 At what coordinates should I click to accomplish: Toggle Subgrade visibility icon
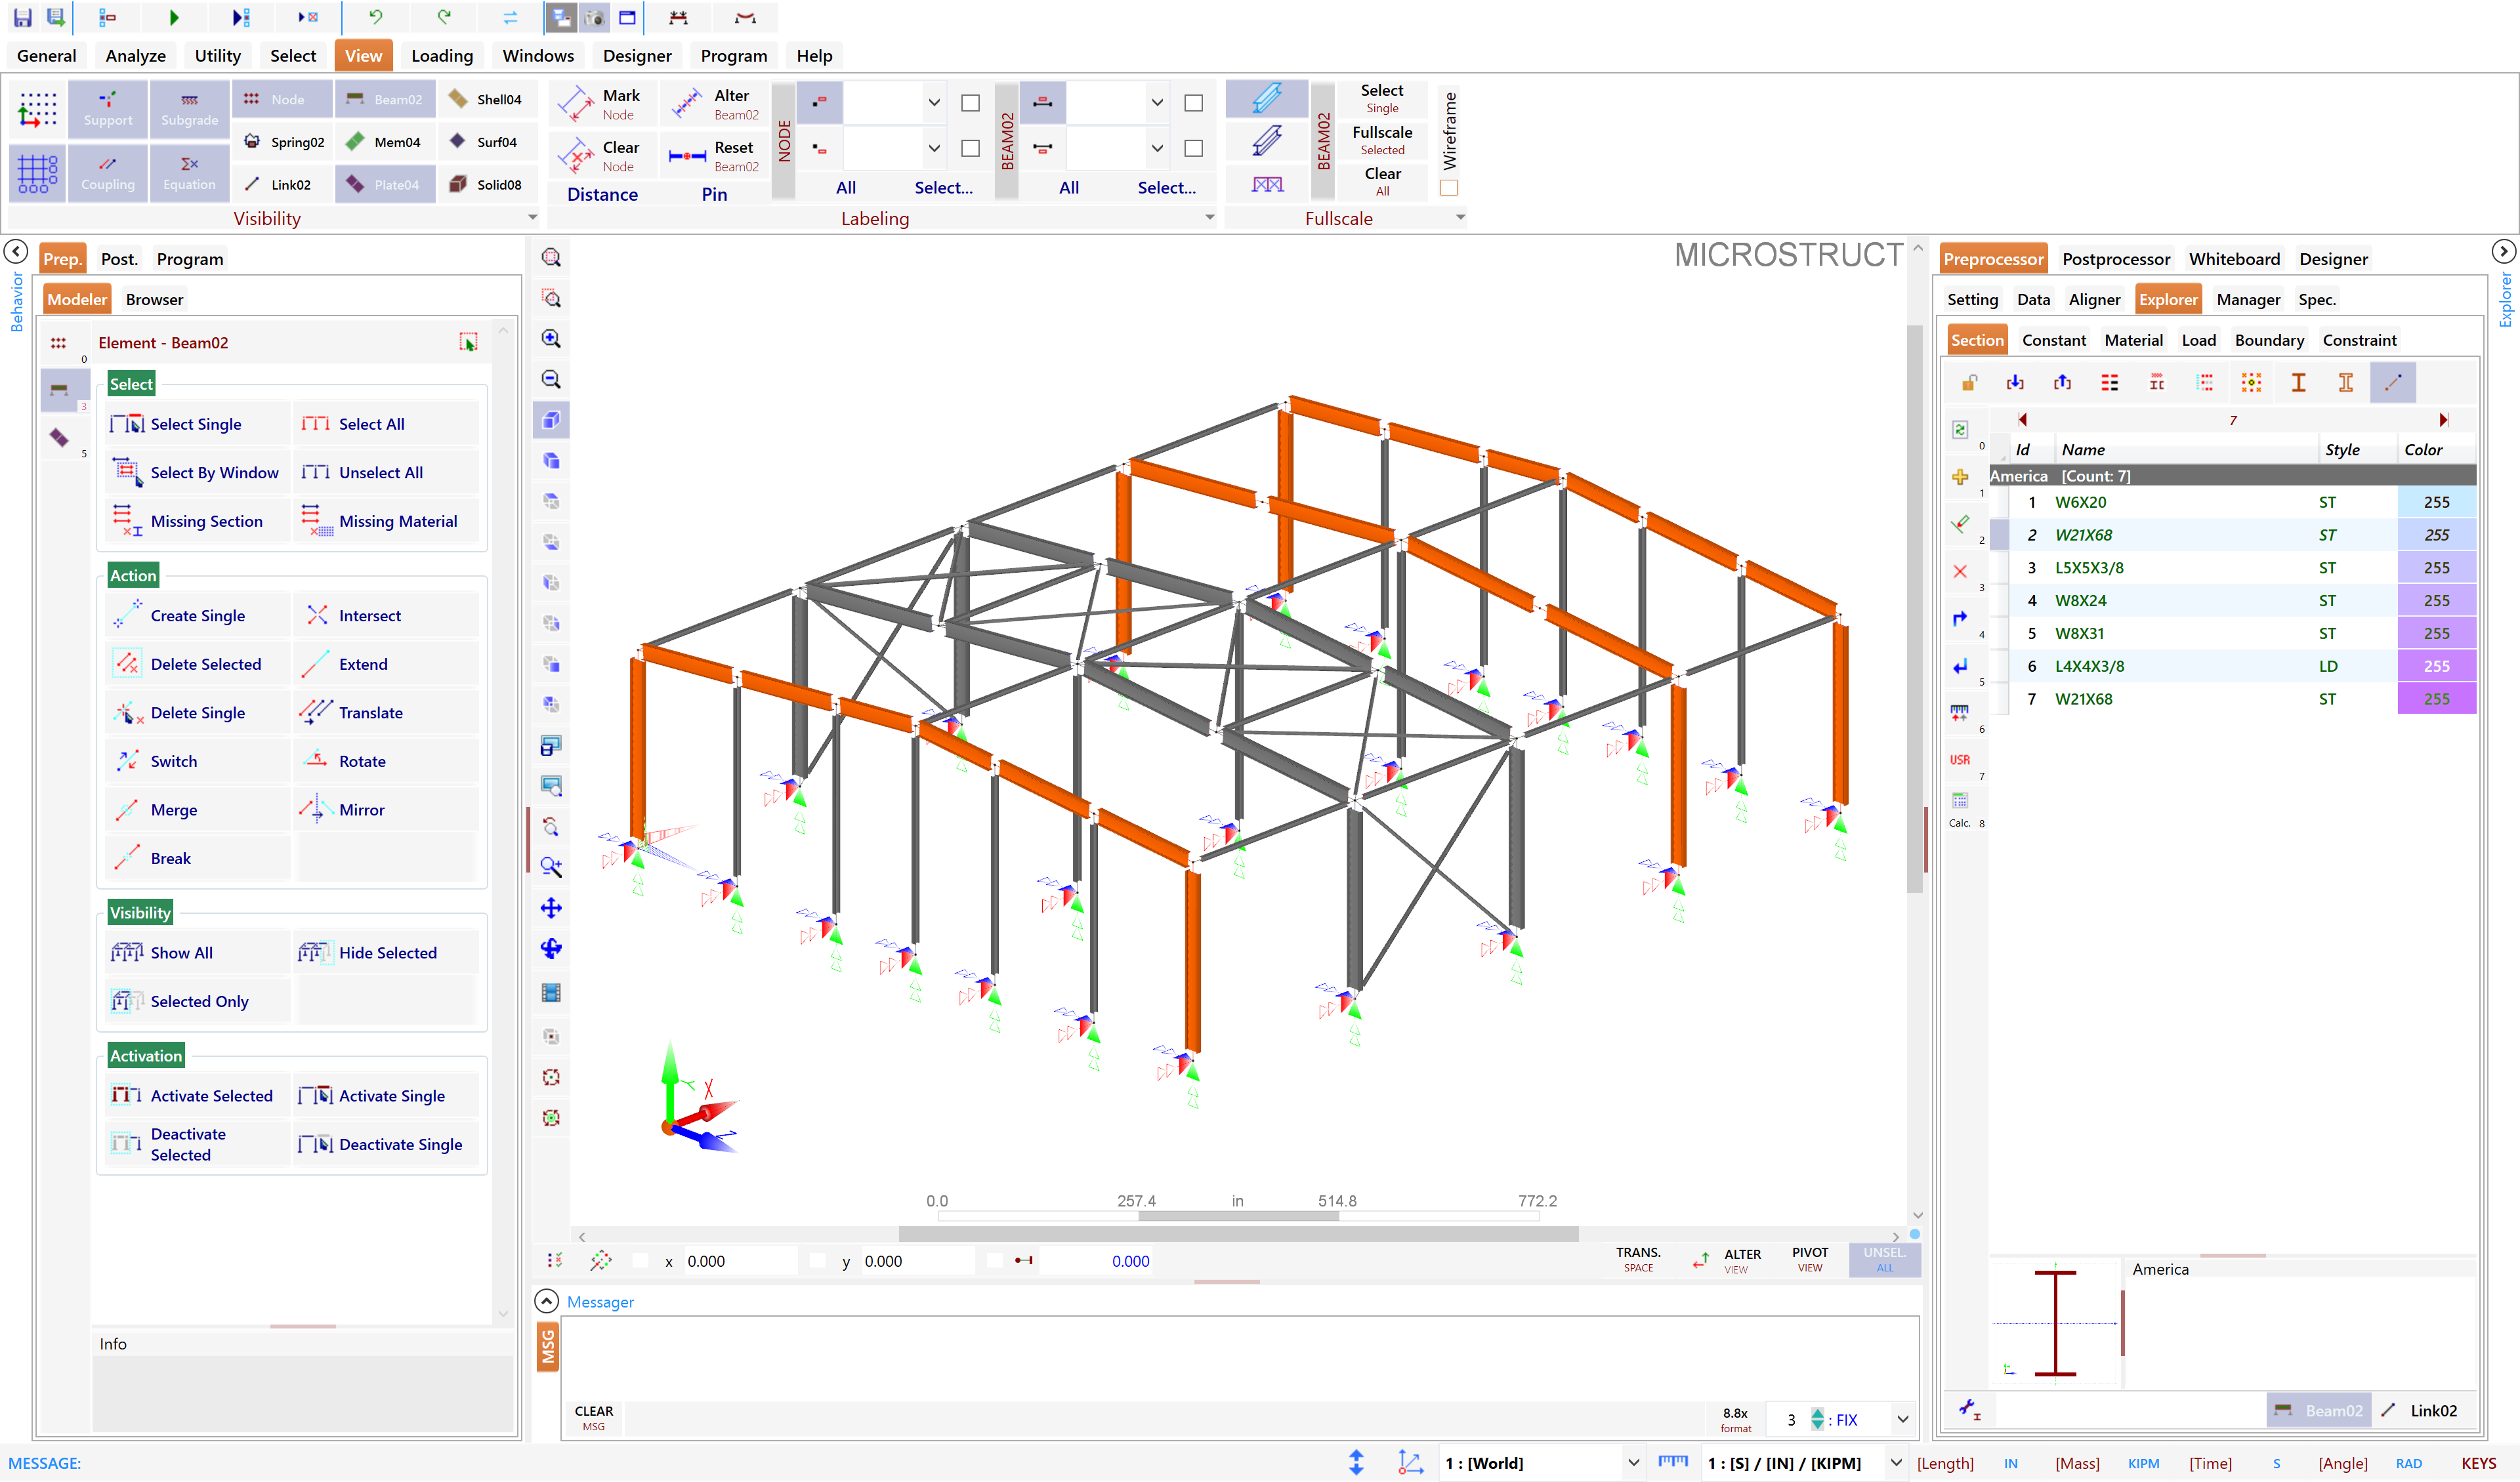[x=189, y=108]
